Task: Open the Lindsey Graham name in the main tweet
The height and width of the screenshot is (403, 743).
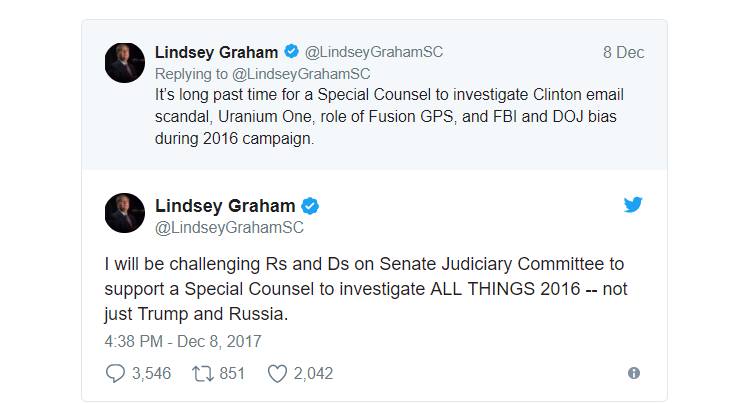Action: [x=225, y=206]
